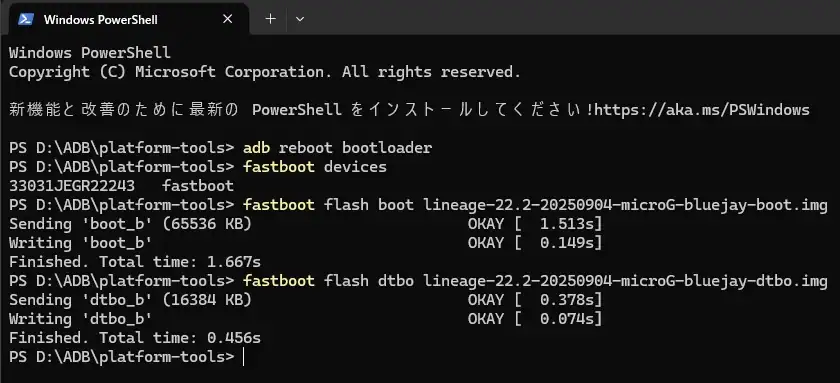Click the 'OKAY [ 1.513s]' result

click(x=535, y=224)
